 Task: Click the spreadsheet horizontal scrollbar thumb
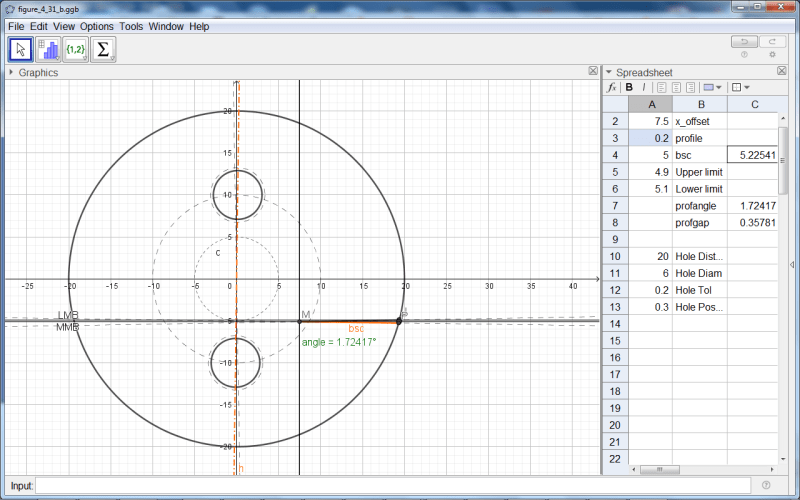tap(660, 469)
